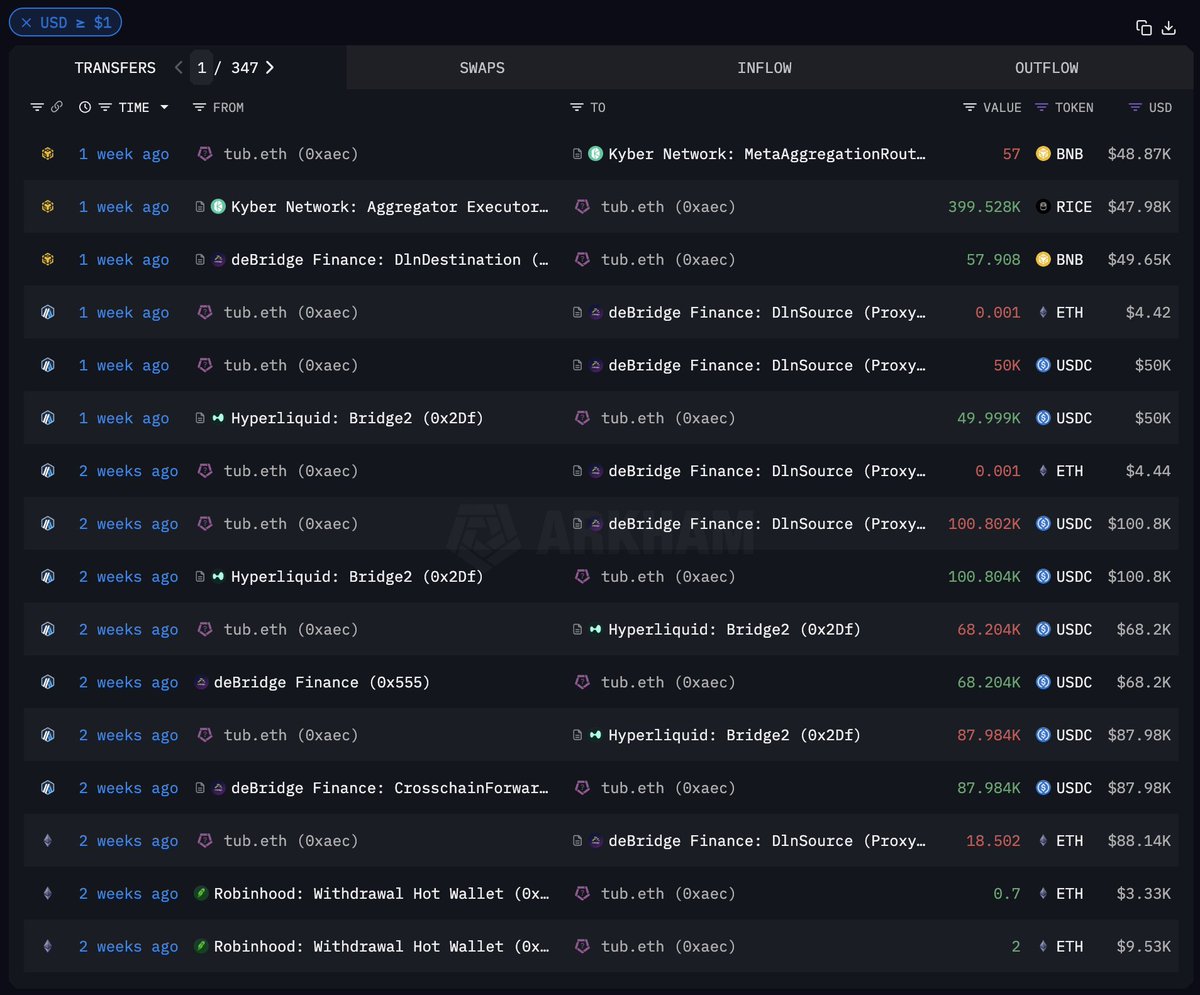Screen dimensions: 1200x995
Task: Open the FROM column filter
Action: [x=199, y=107]
